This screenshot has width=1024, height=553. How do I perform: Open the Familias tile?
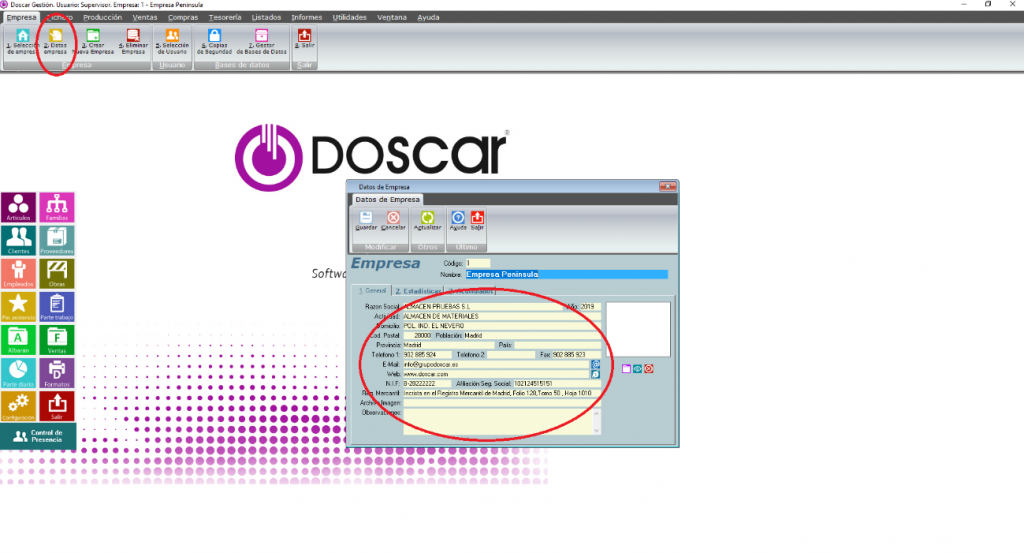tap(57, 207)
